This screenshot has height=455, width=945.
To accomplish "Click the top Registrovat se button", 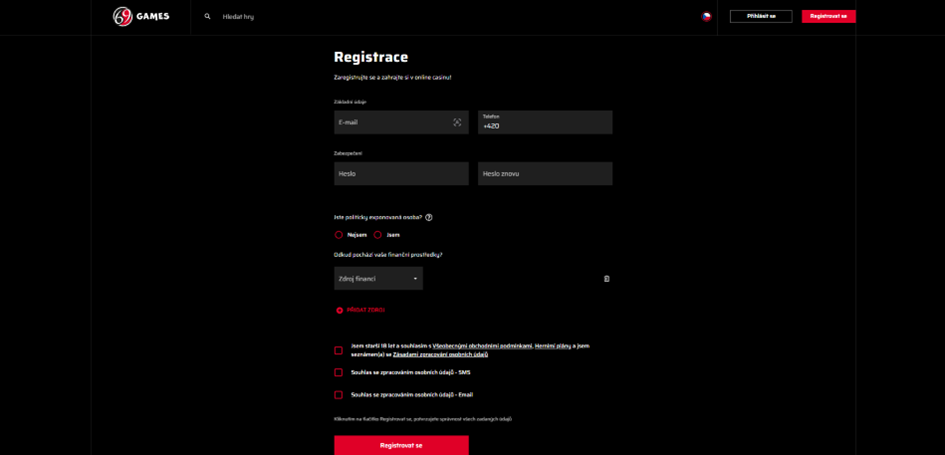I will click(x=829, y=16).
